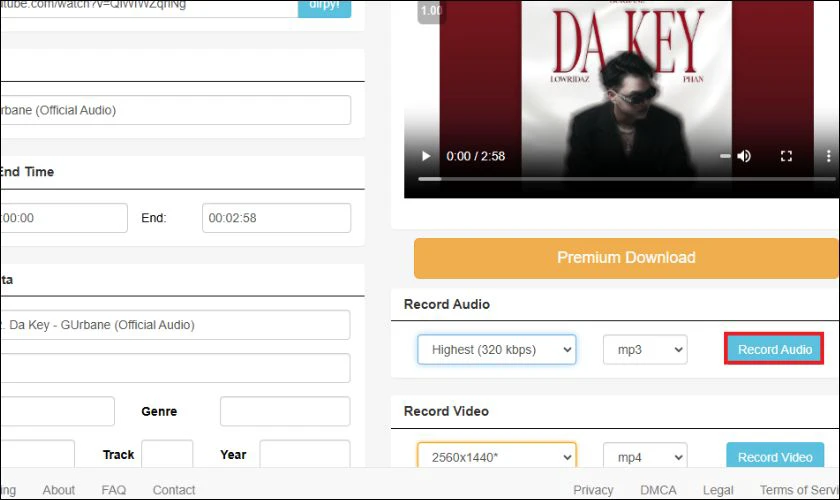
Task: Click the Year label
Action: 233,454
